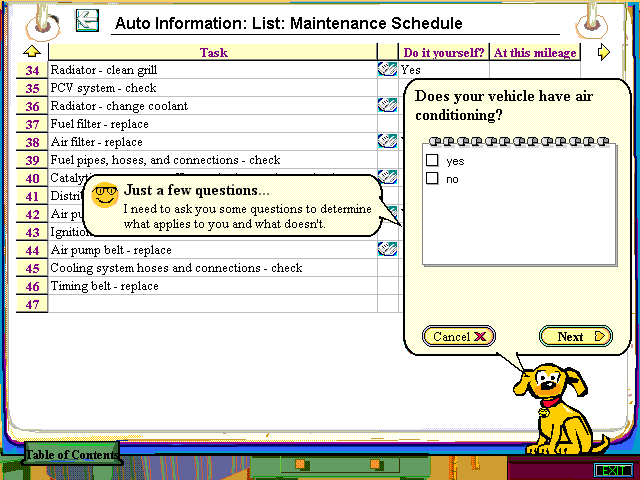Viewport: 640px width, 480px height.
Task: Open note icon for Radiator change coolant
Action: 387,106
